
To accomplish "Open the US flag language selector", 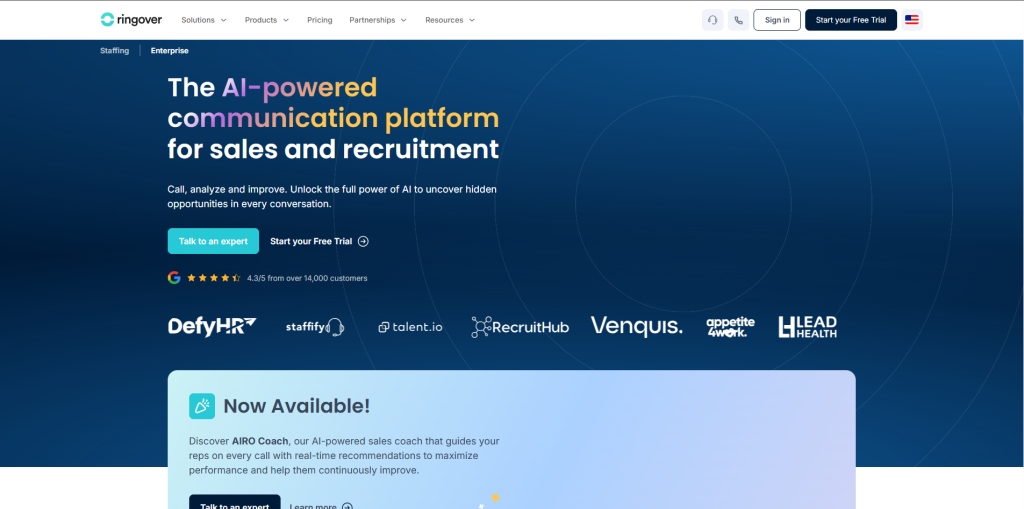I will point(912,20).
